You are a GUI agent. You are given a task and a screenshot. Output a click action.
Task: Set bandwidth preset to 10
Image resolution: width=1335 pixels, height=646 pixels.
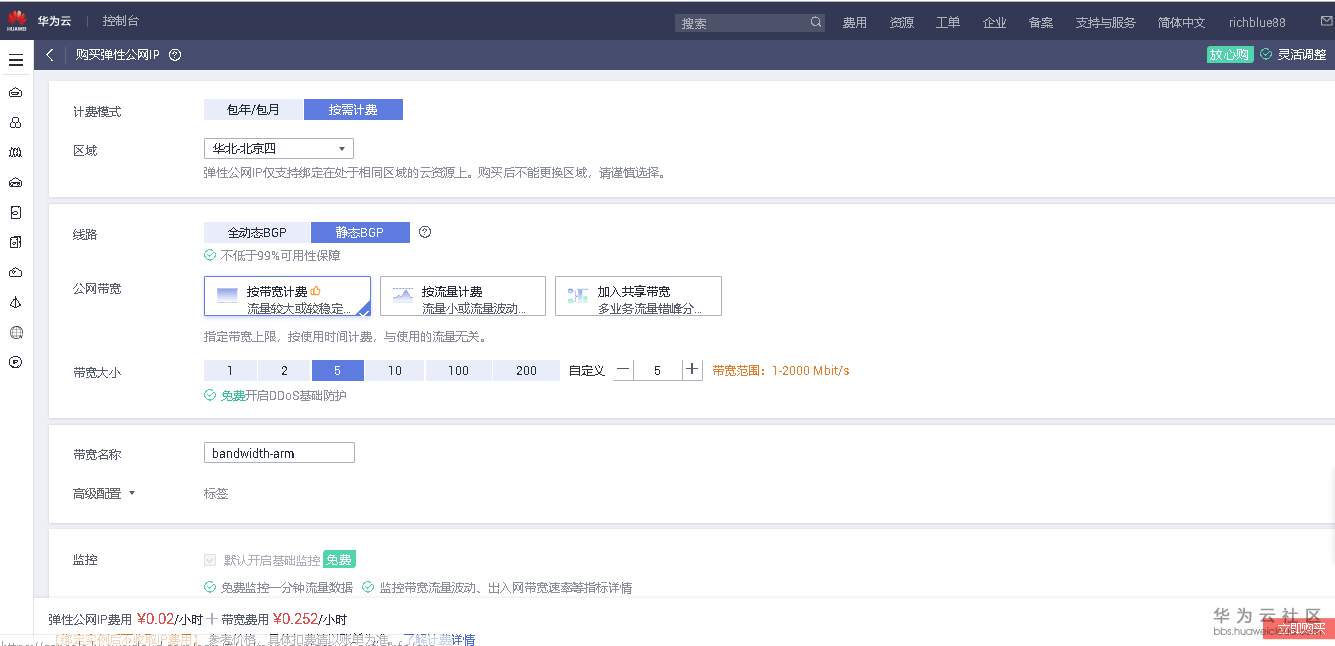[395, 370]
